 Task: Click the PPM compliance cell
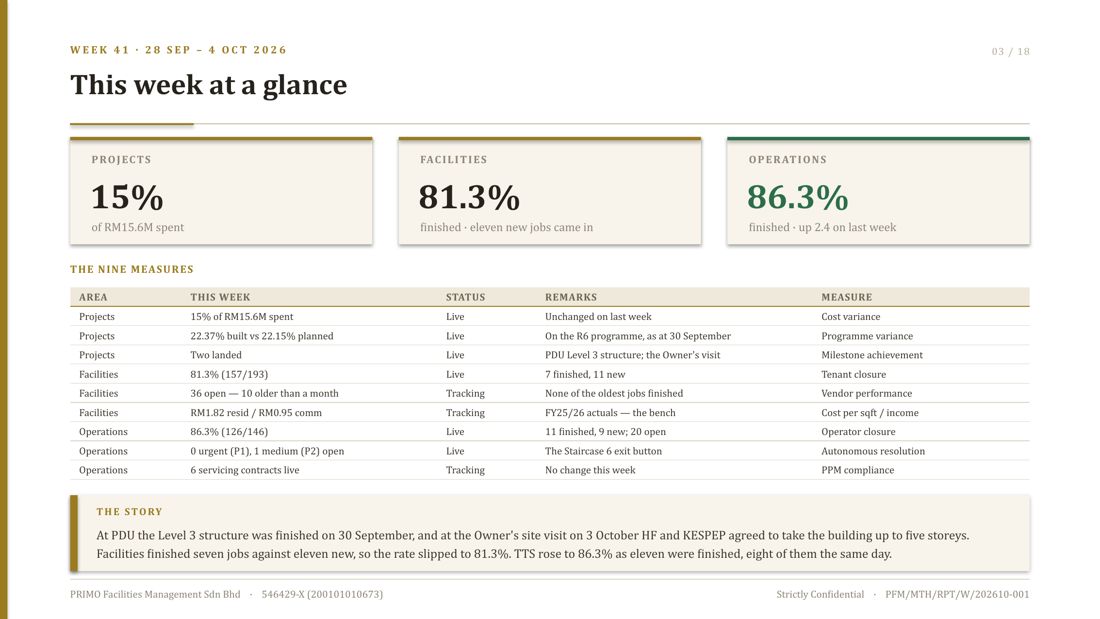tap(858, 470)
